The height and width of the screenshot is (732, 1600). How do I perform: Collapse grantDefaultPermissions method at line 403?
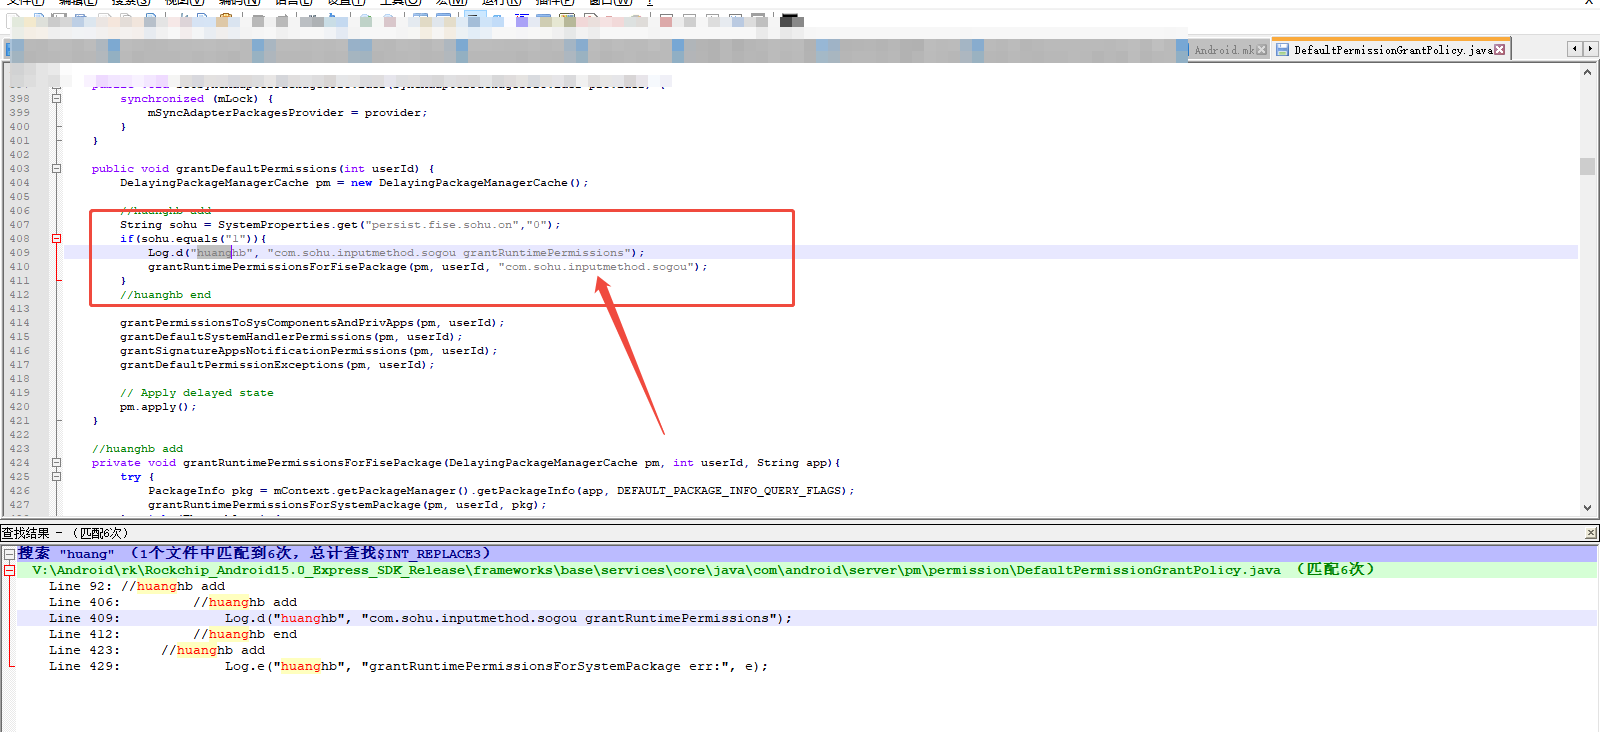(57, 169)
